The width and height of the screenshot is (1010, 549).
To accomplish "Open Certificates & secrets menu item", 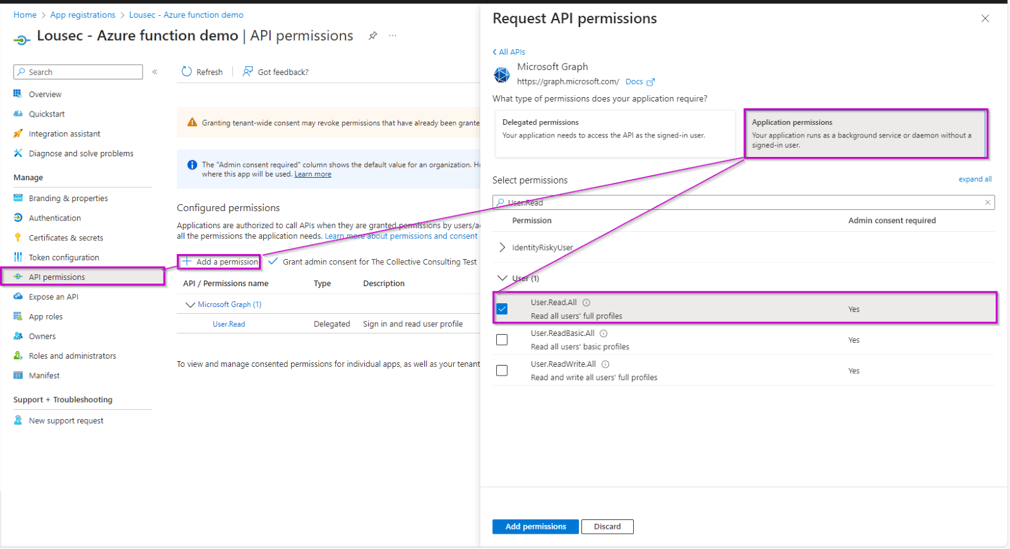I will tap(66, 237).
